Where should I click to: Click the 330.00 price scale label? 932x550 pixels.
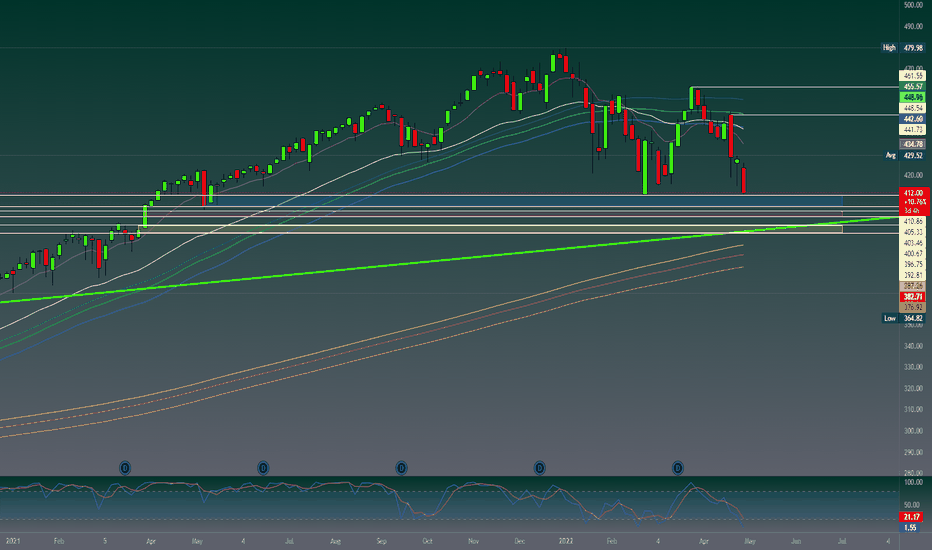click(913, 367)
